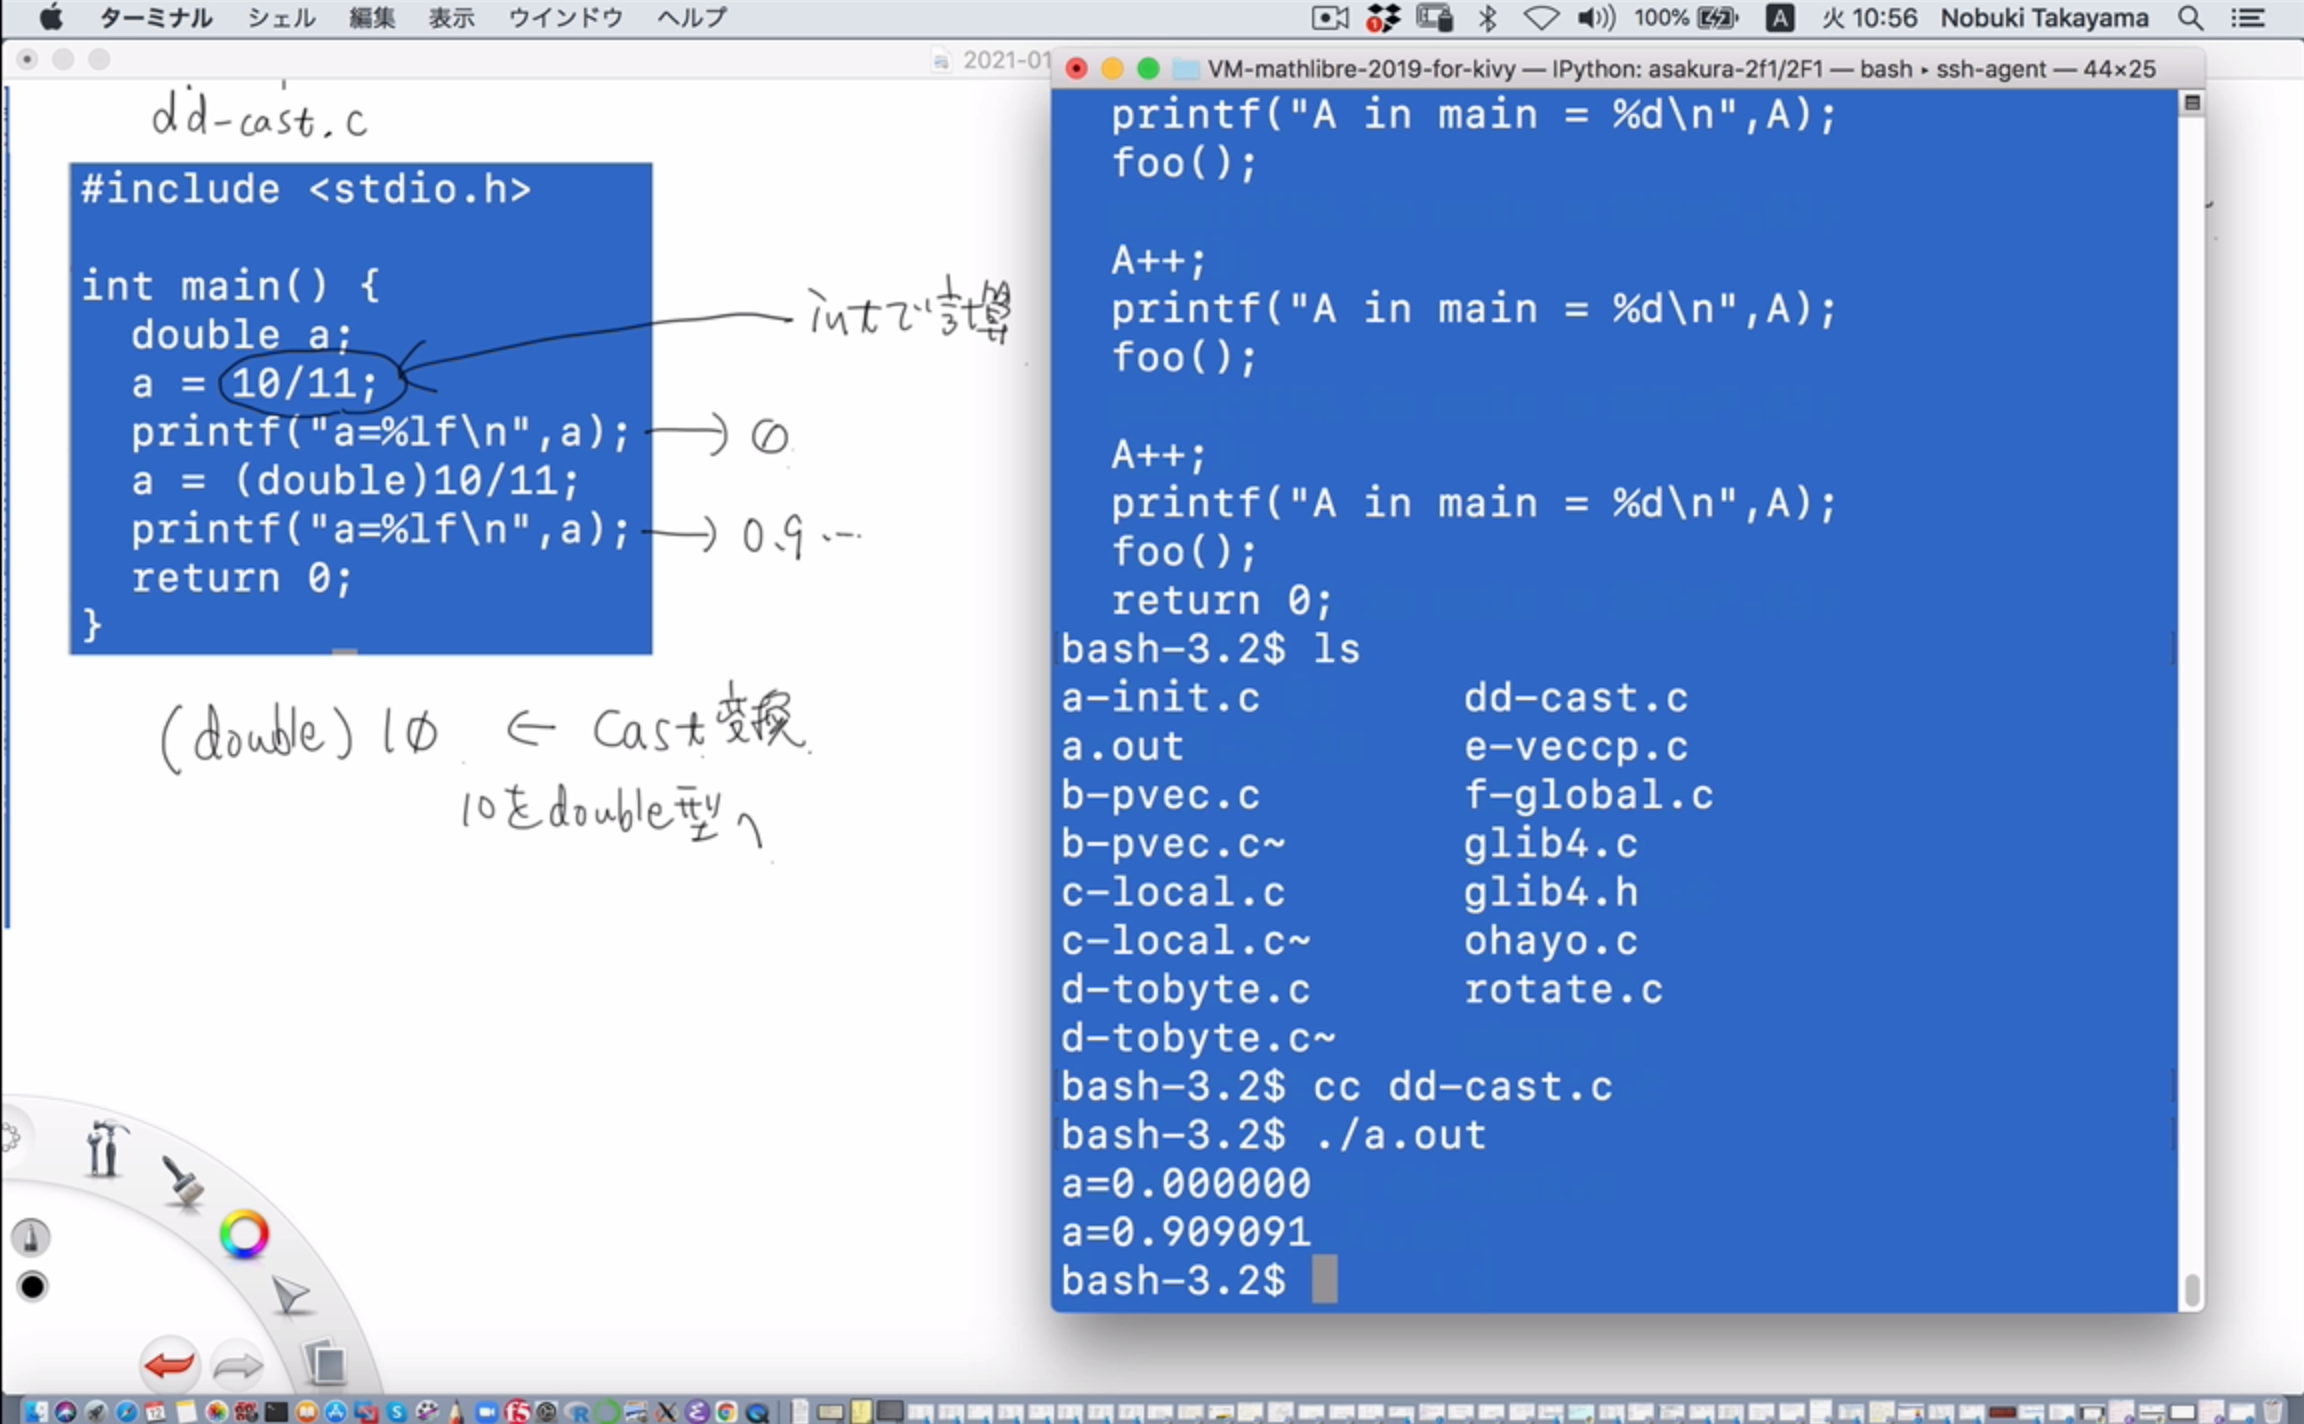Click the screen recording camera menu bar icon
This screenshot has width=2304, height=1424.
pyautogui.click(x=1329, y=17)
